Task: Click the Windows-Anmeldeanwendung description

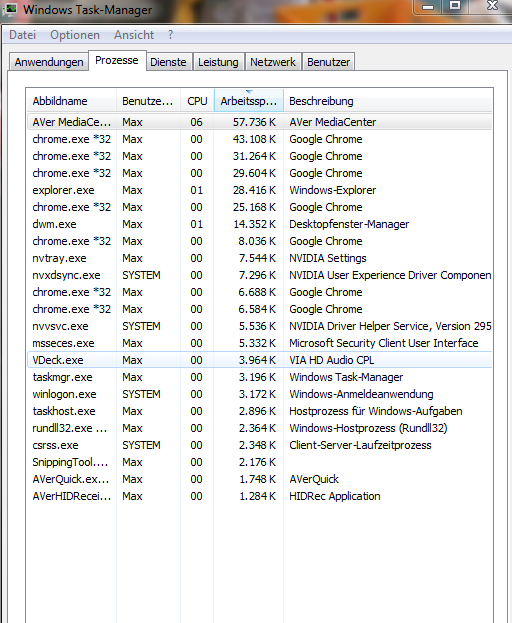Action: (361, 394)
